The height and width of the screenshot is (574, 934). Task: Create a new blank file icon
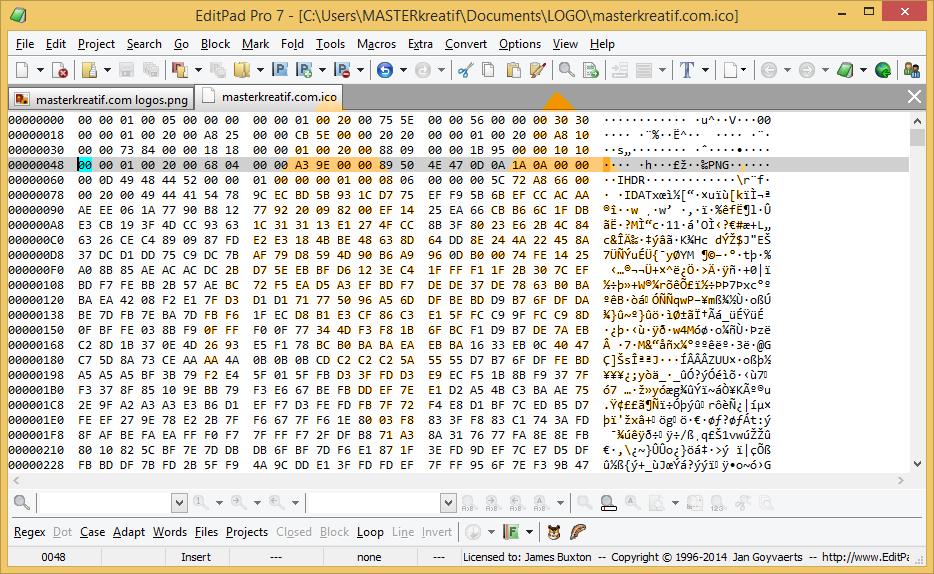[22, 70]
